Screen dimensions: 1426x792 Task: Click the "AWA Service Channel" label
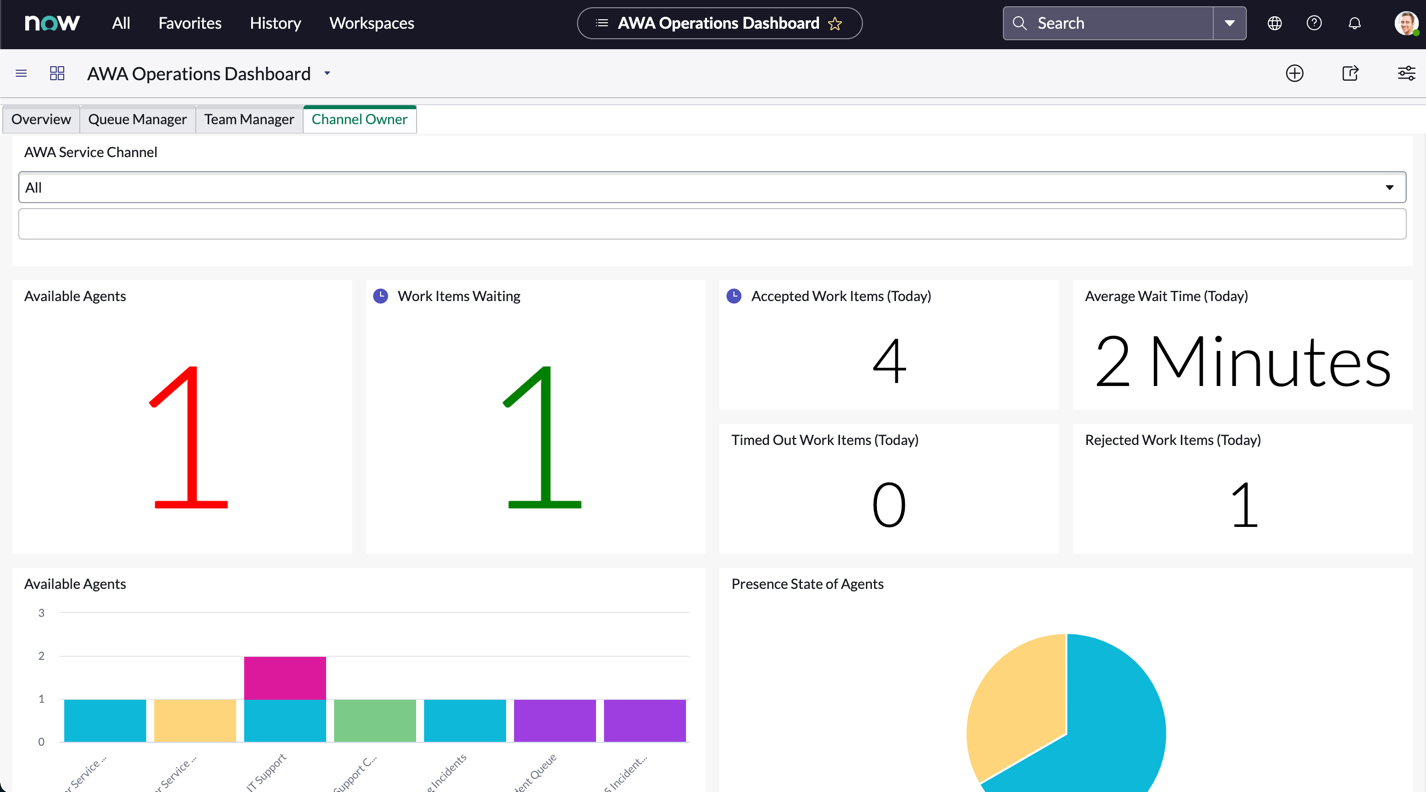coord(91,152)
